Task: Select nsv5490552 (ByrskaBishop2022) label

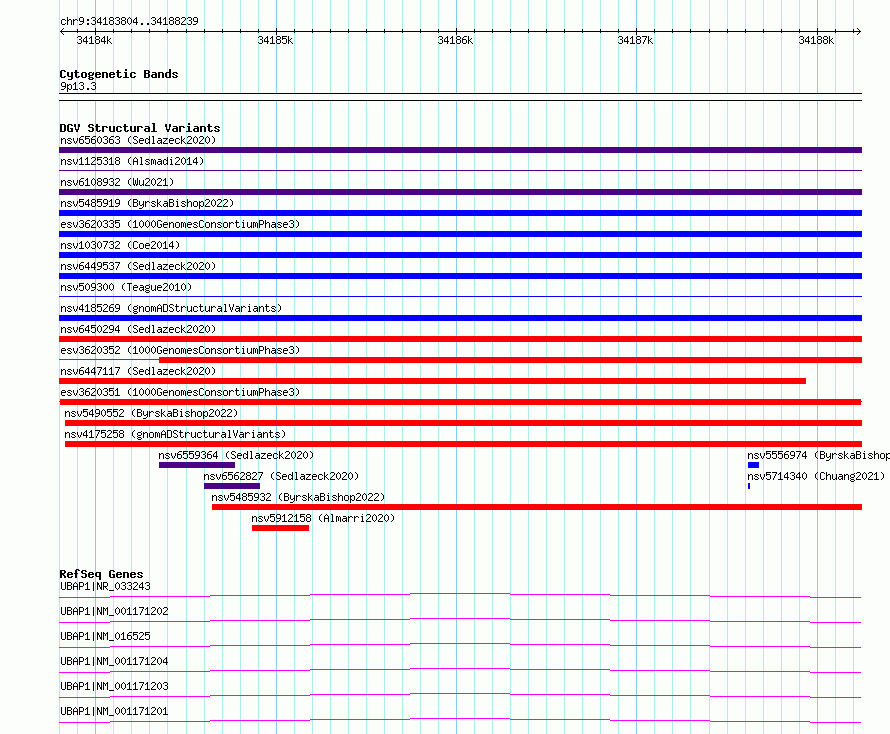Action: click(151, 413)
